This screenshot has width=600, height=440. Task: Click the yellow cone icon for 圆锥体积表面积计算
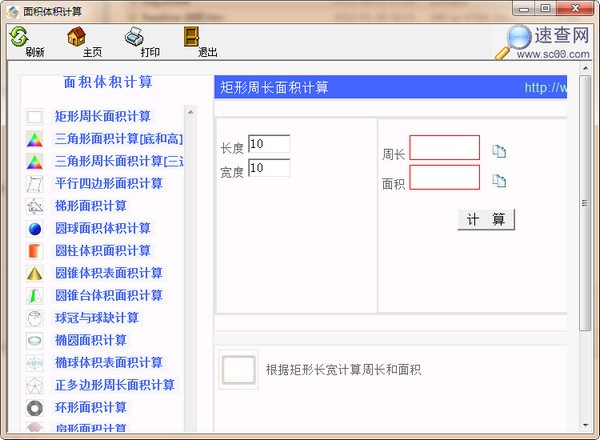(x=35, y=273)
